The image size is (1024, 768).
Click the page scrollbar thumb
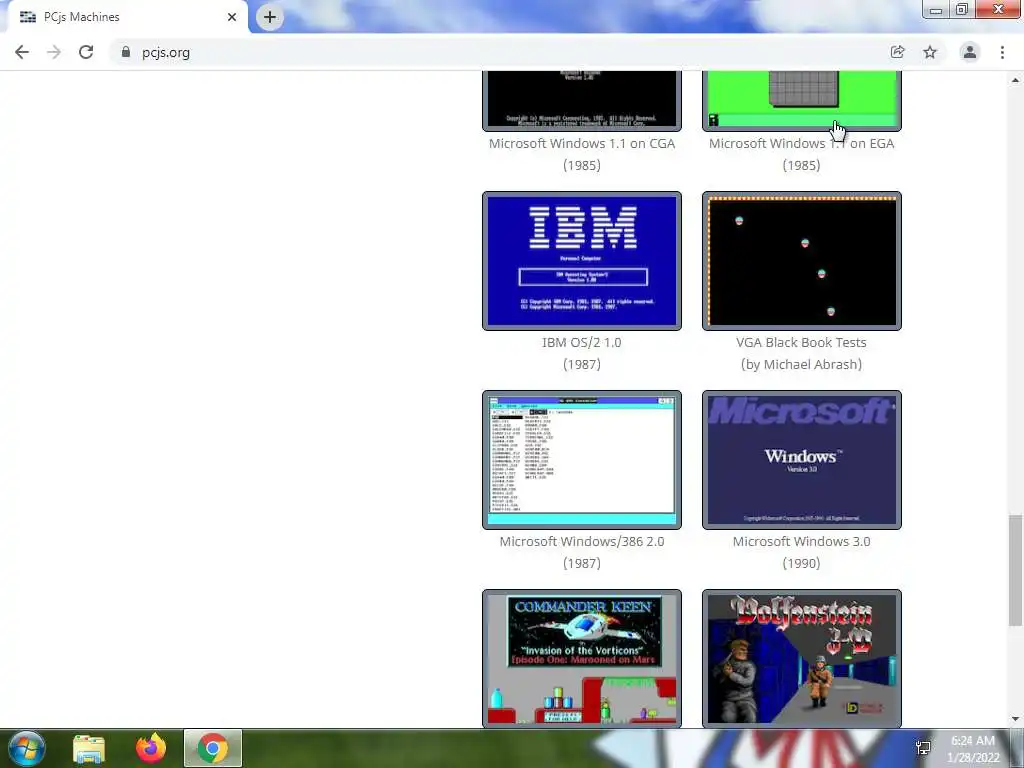tap(1015, 571)
